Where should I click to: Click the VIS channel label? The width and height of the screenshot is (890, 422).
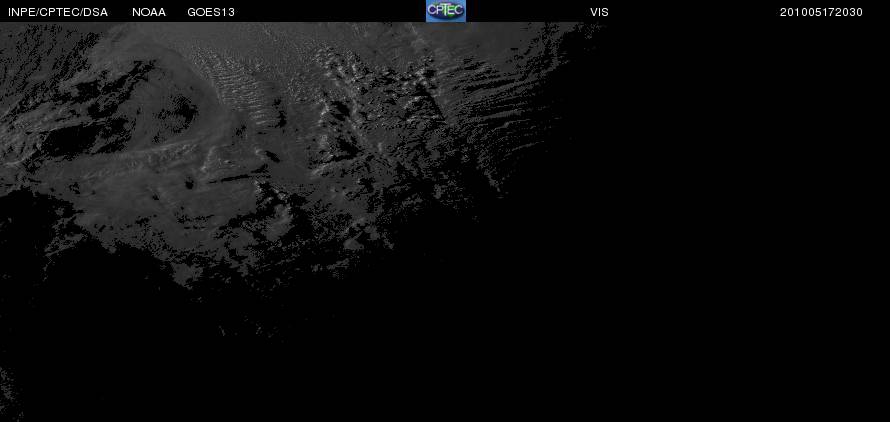coord(599,12)
